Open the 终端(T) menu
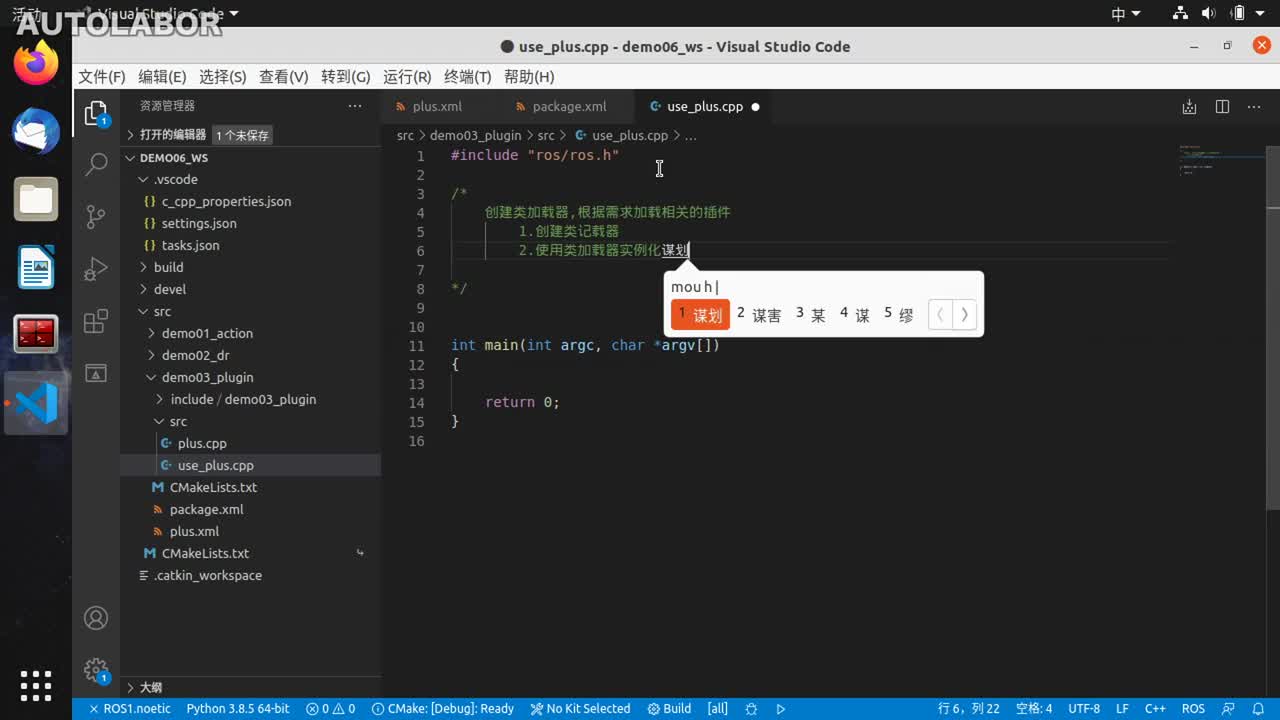Viewport: 1280px width, 720px height. tap(468, 77)
